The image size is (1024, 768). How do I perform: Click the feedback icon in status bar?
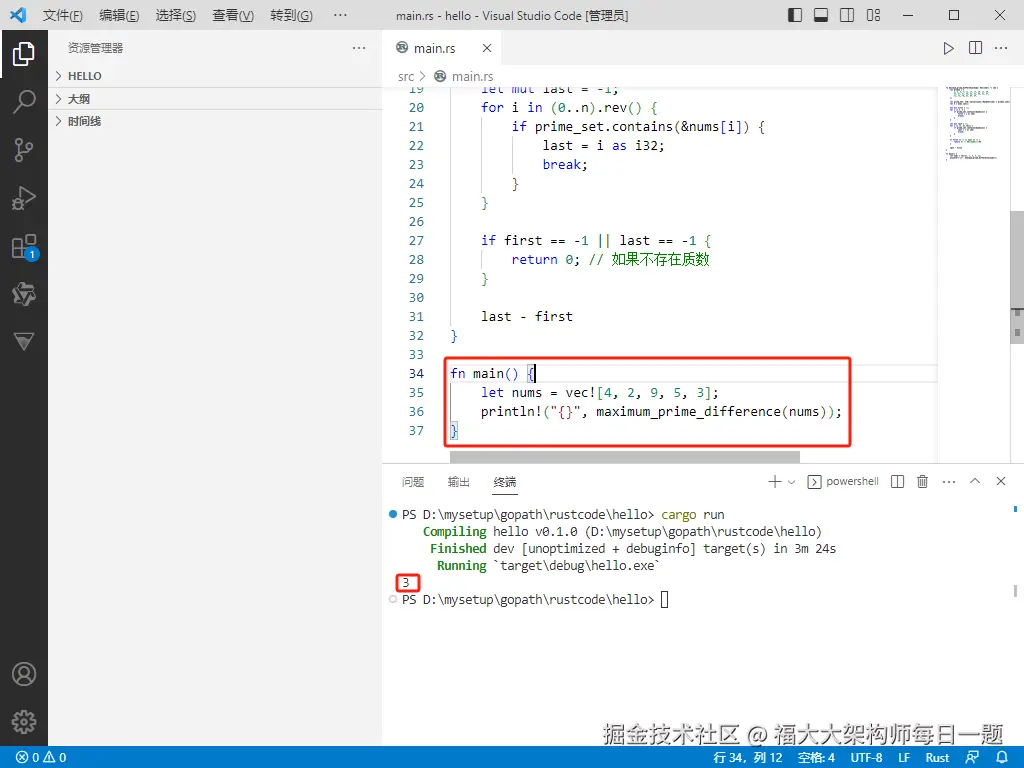[x=972, y=758]
